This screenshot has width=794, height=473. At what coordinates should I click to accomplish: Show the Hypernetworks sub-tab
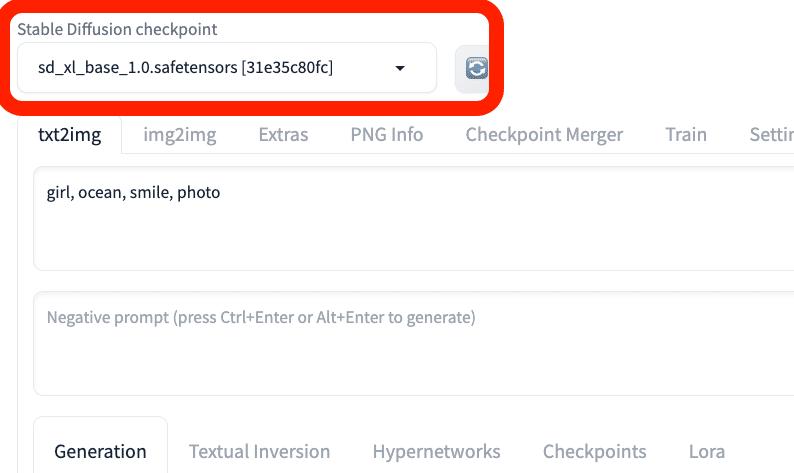coord(436,452)
